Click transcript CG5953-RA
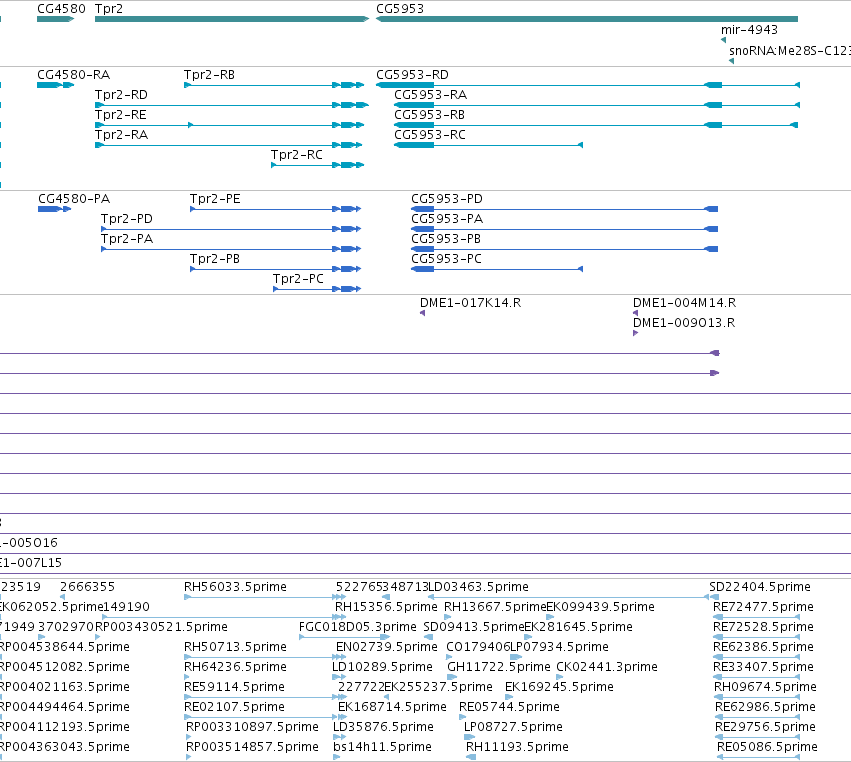 pyautogui.click(x=597, y=105)
